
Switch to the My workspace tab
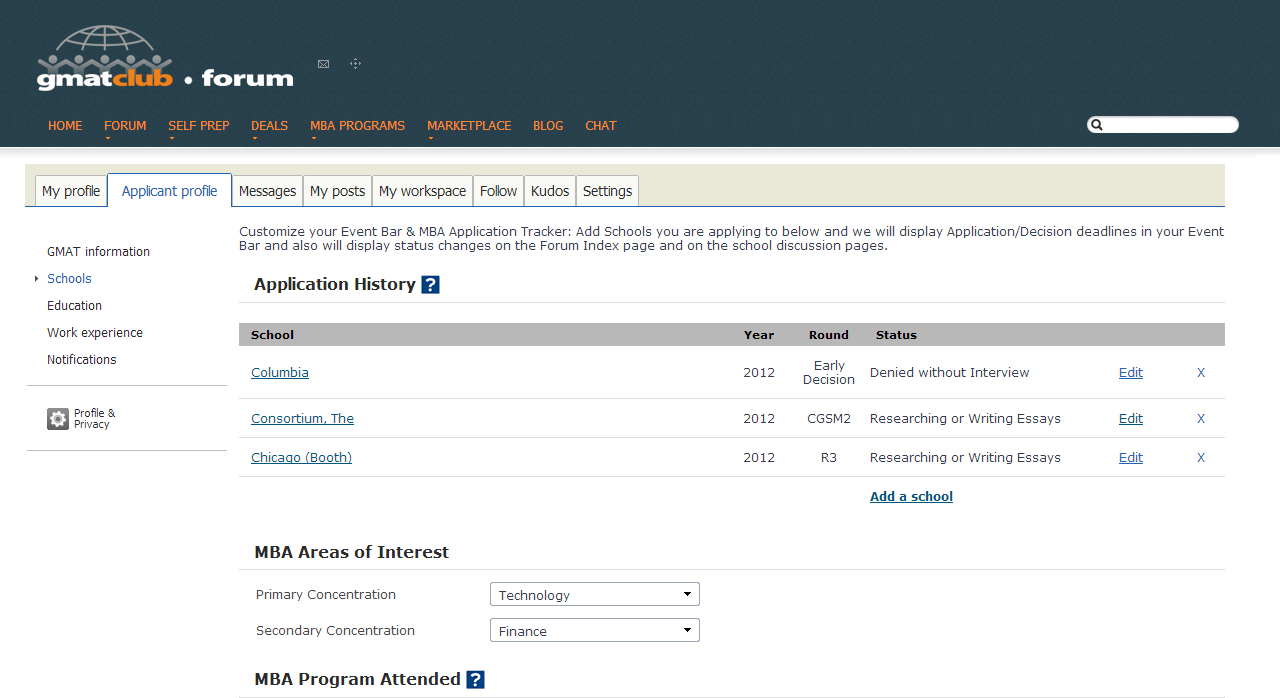coord(422,191)
